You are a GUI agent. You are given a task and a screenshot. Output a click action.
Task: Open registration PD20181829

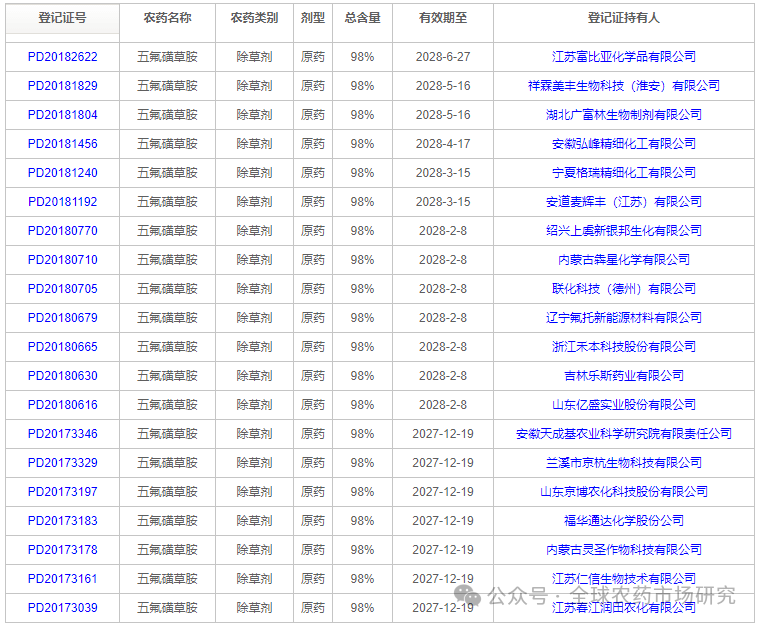coord(63,86)
